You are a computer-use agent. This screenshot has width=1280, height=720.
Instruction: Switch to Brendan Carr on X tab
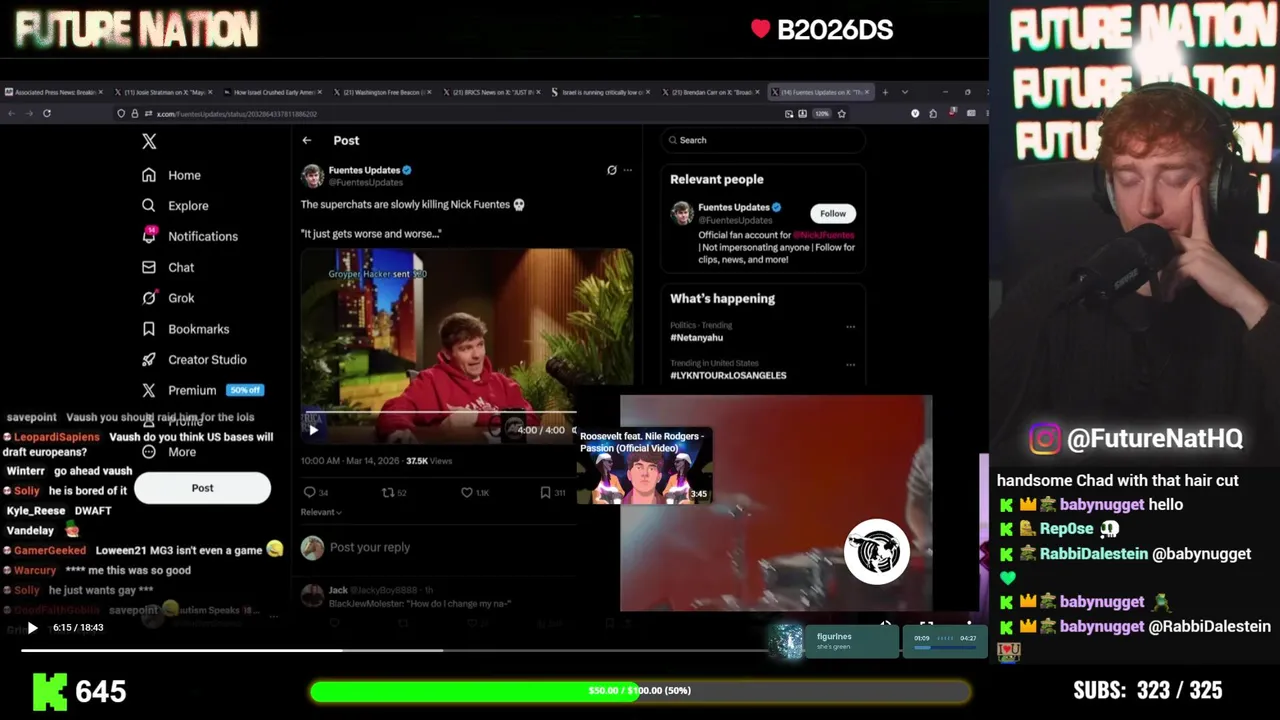coord(712,92)
